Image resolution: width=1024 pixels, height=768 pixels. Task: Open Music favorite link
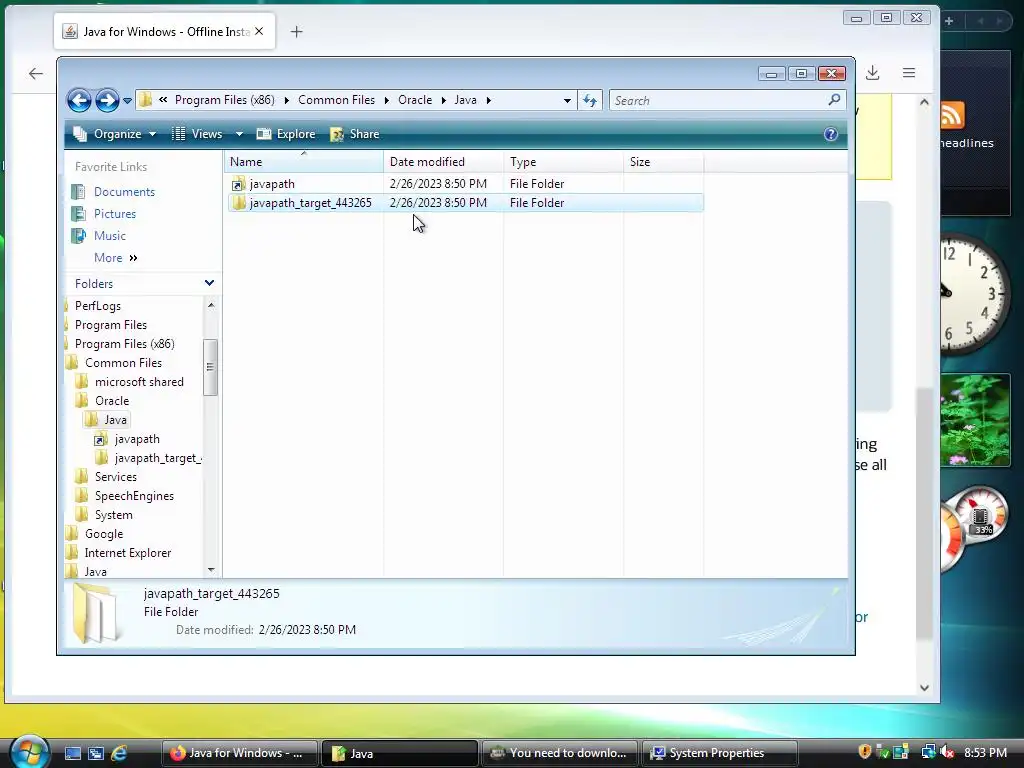109,236
